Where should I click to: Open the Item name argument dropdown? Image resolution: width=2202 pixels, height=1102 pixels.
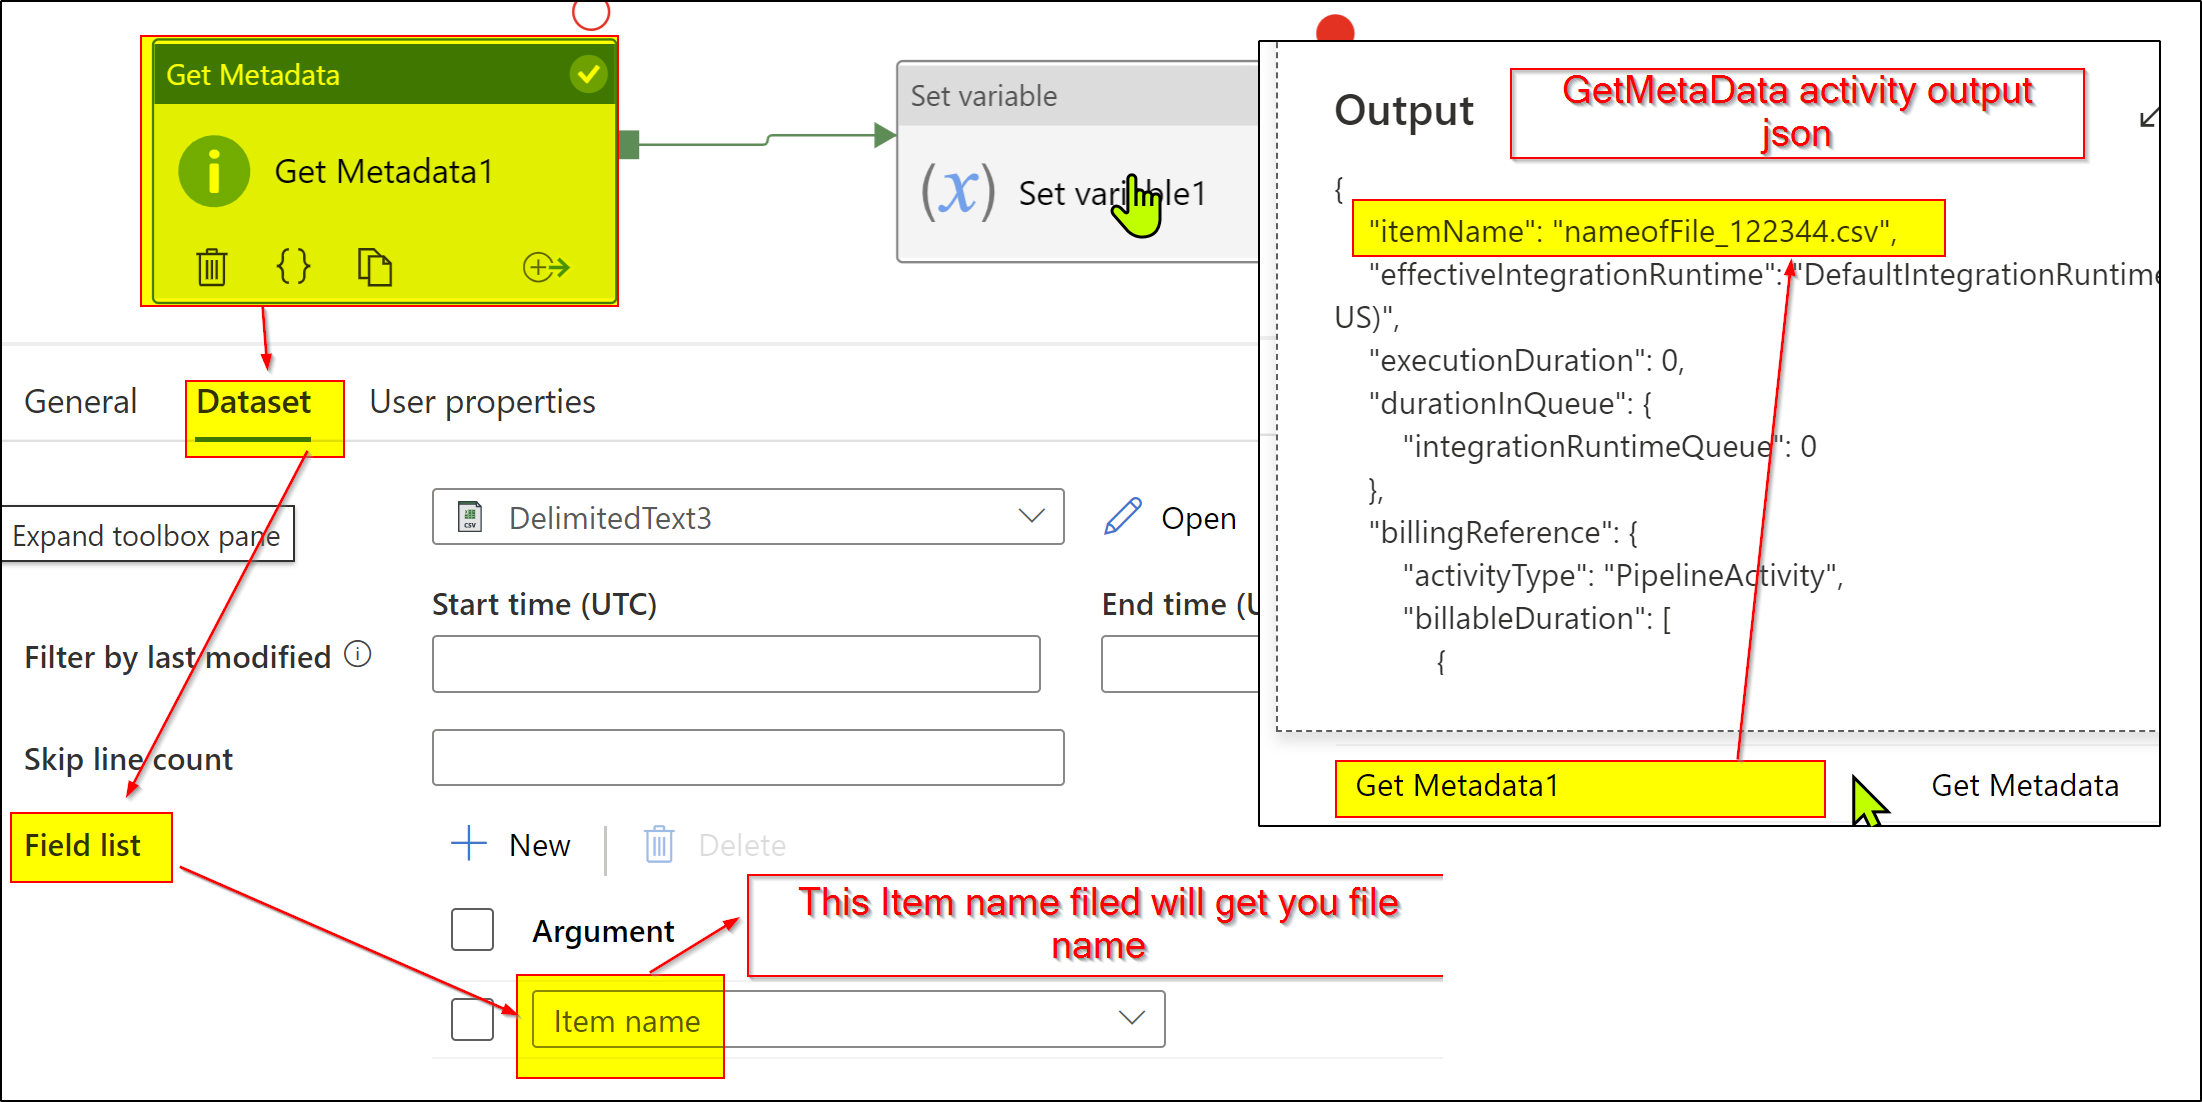[1131, 1018]
